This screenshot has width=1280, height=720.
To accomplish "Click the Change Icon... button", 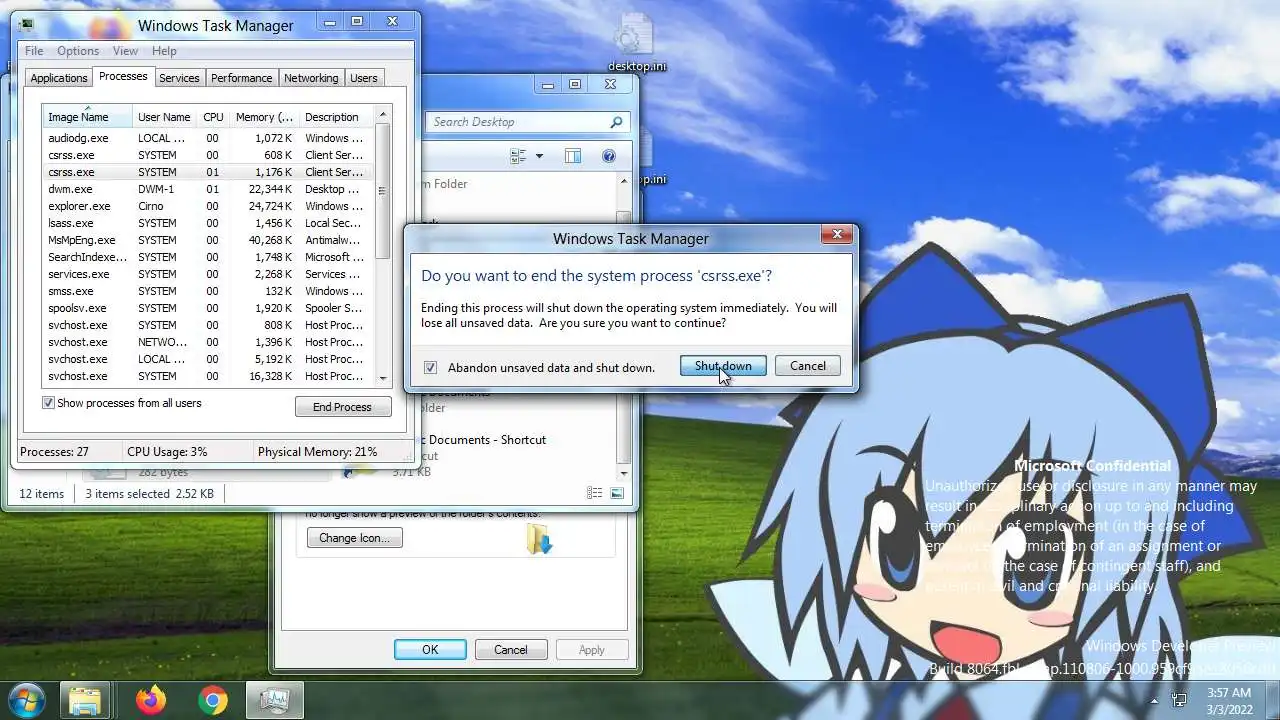I will (354, 538).
